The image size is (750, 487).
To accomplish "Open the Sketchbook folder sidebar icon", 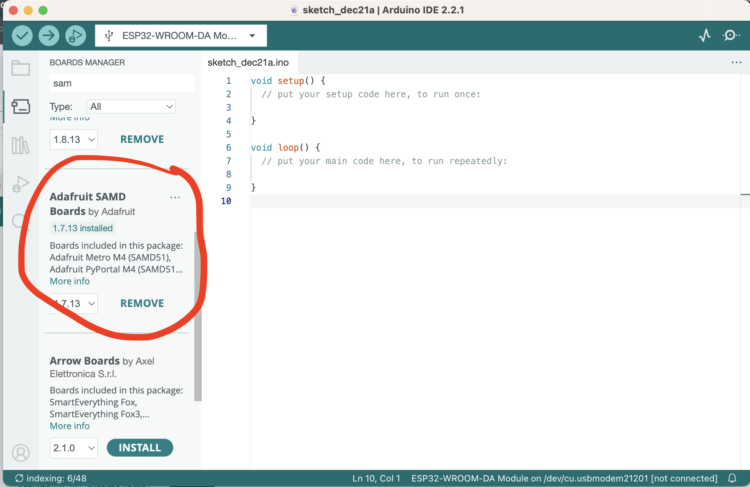I will coord(21,68).
